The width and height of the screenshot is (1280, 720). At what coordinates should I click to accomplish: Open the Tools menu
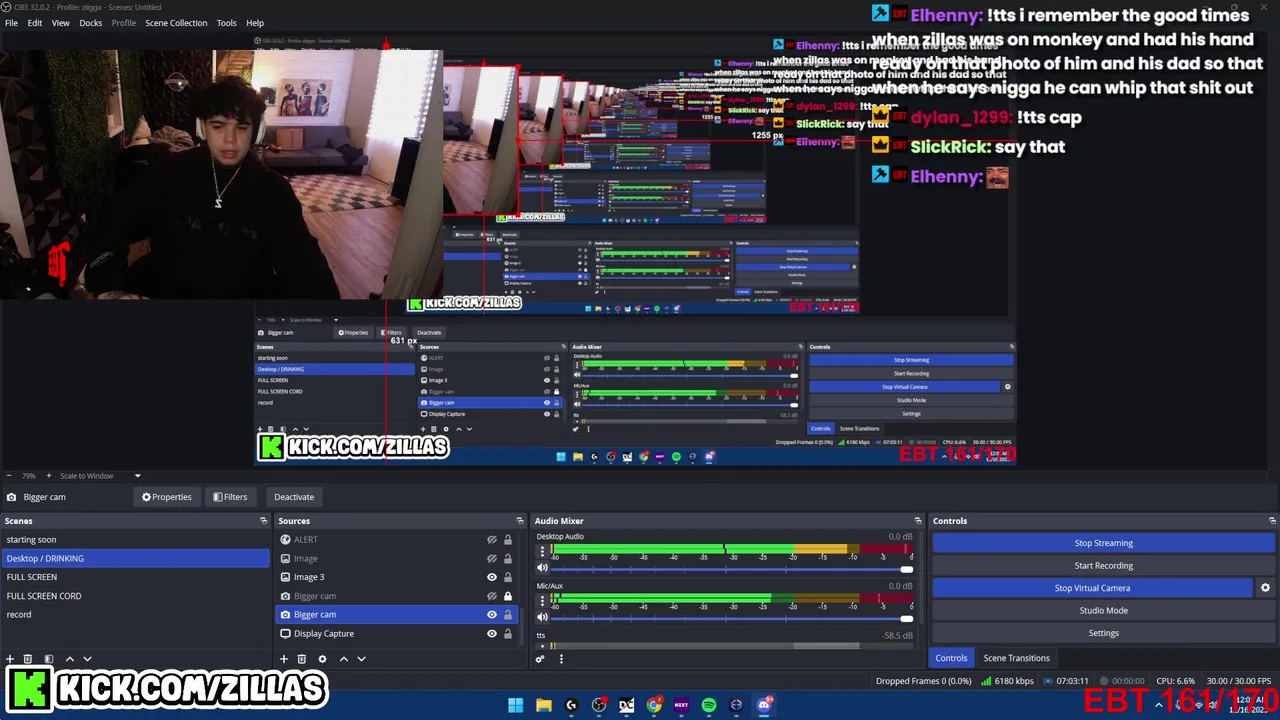pos(226,23)
